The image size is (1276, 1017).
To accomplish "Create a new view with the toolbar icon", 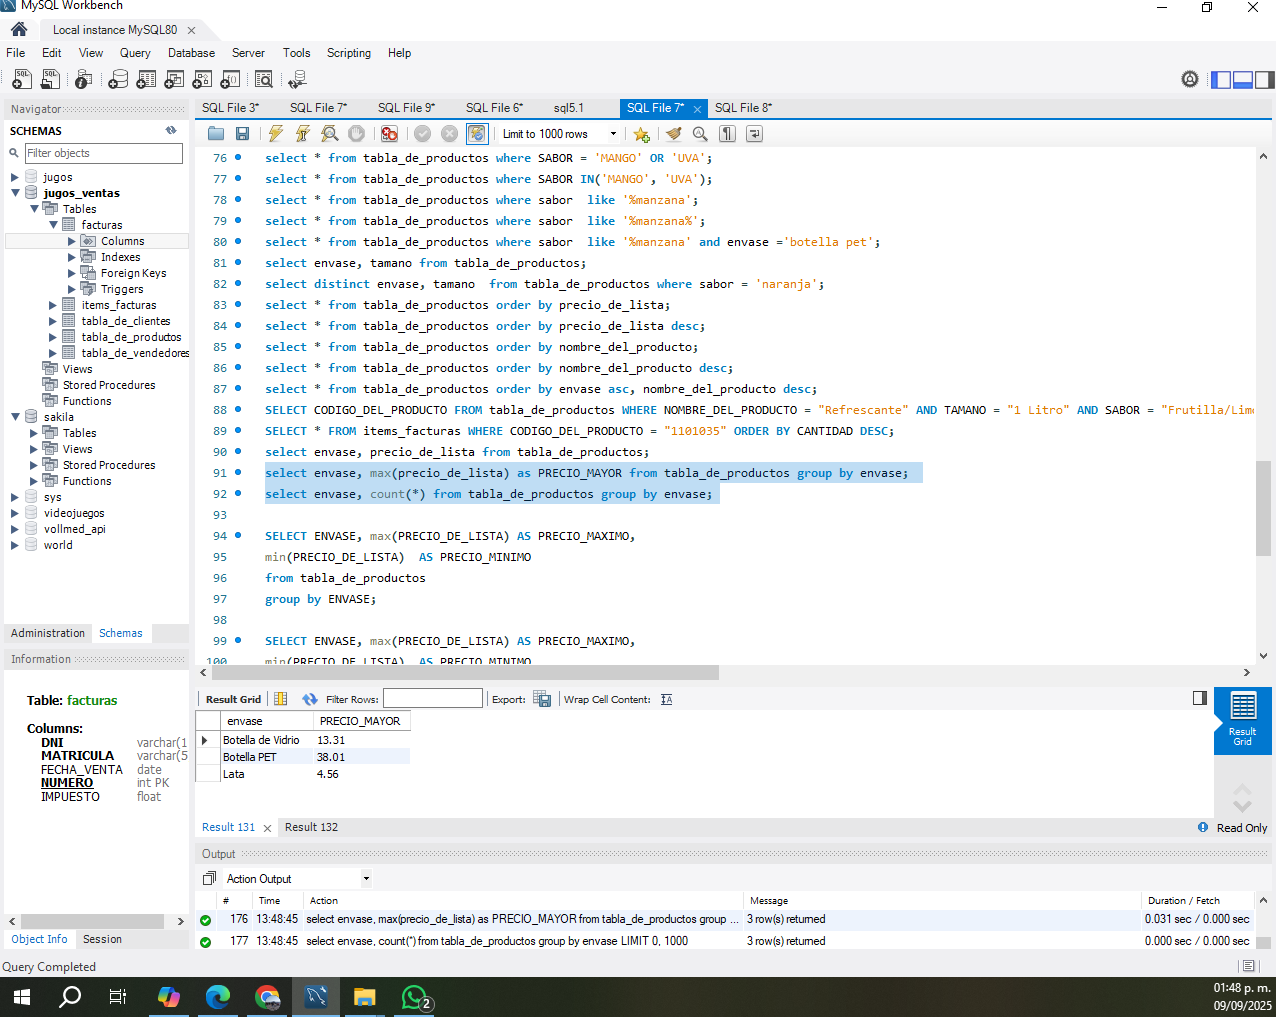I will 174,79.
